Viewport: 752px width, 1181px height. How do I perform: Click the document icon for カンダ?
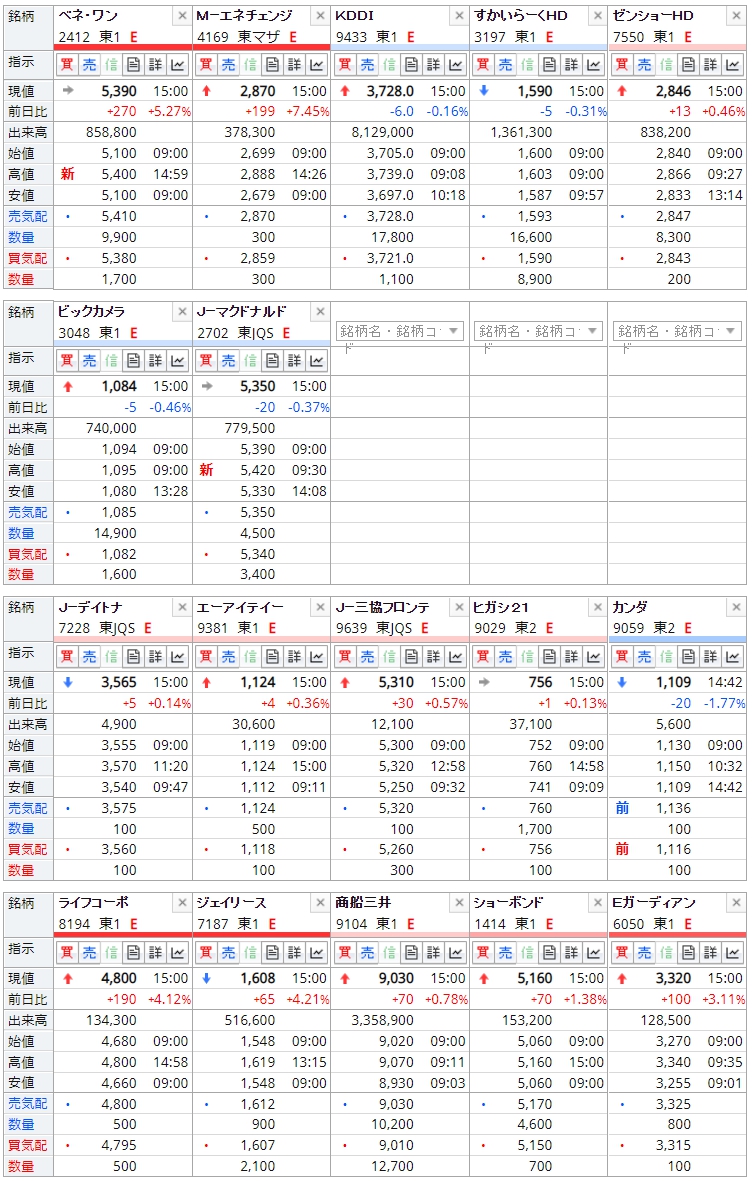pos(689,657)
